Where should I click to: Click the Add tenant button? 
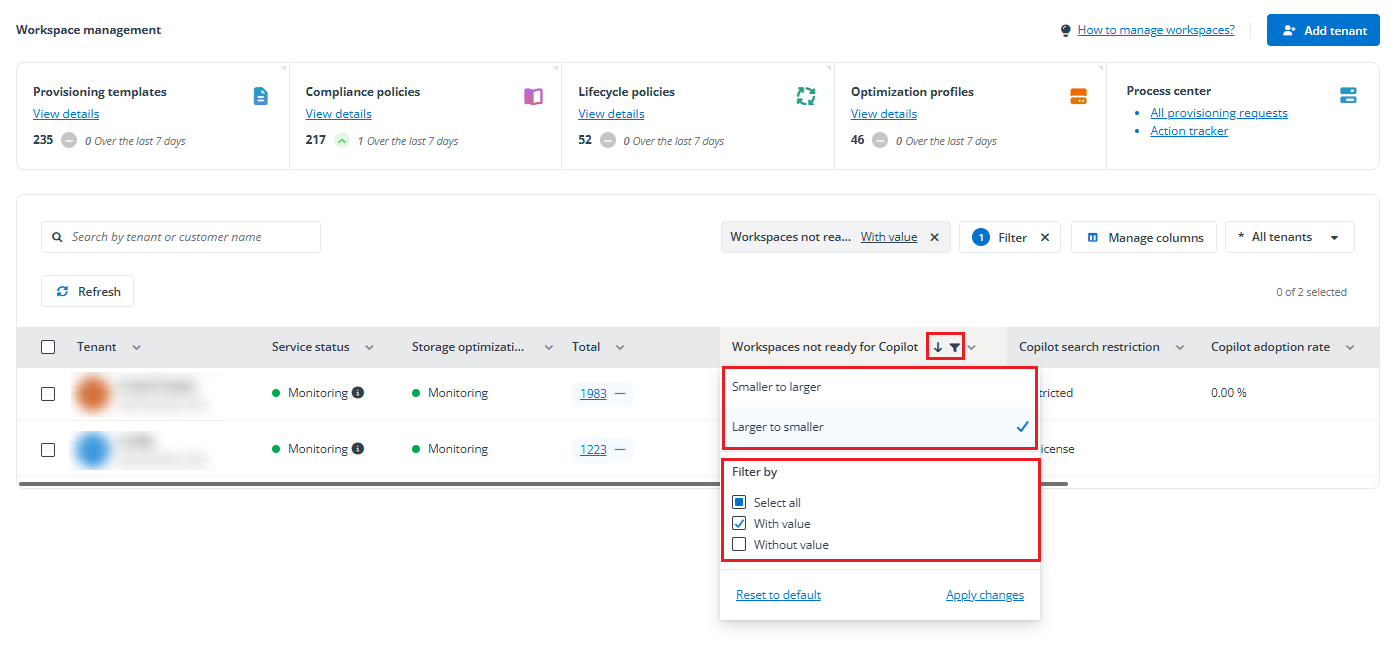pos(1323,30)
